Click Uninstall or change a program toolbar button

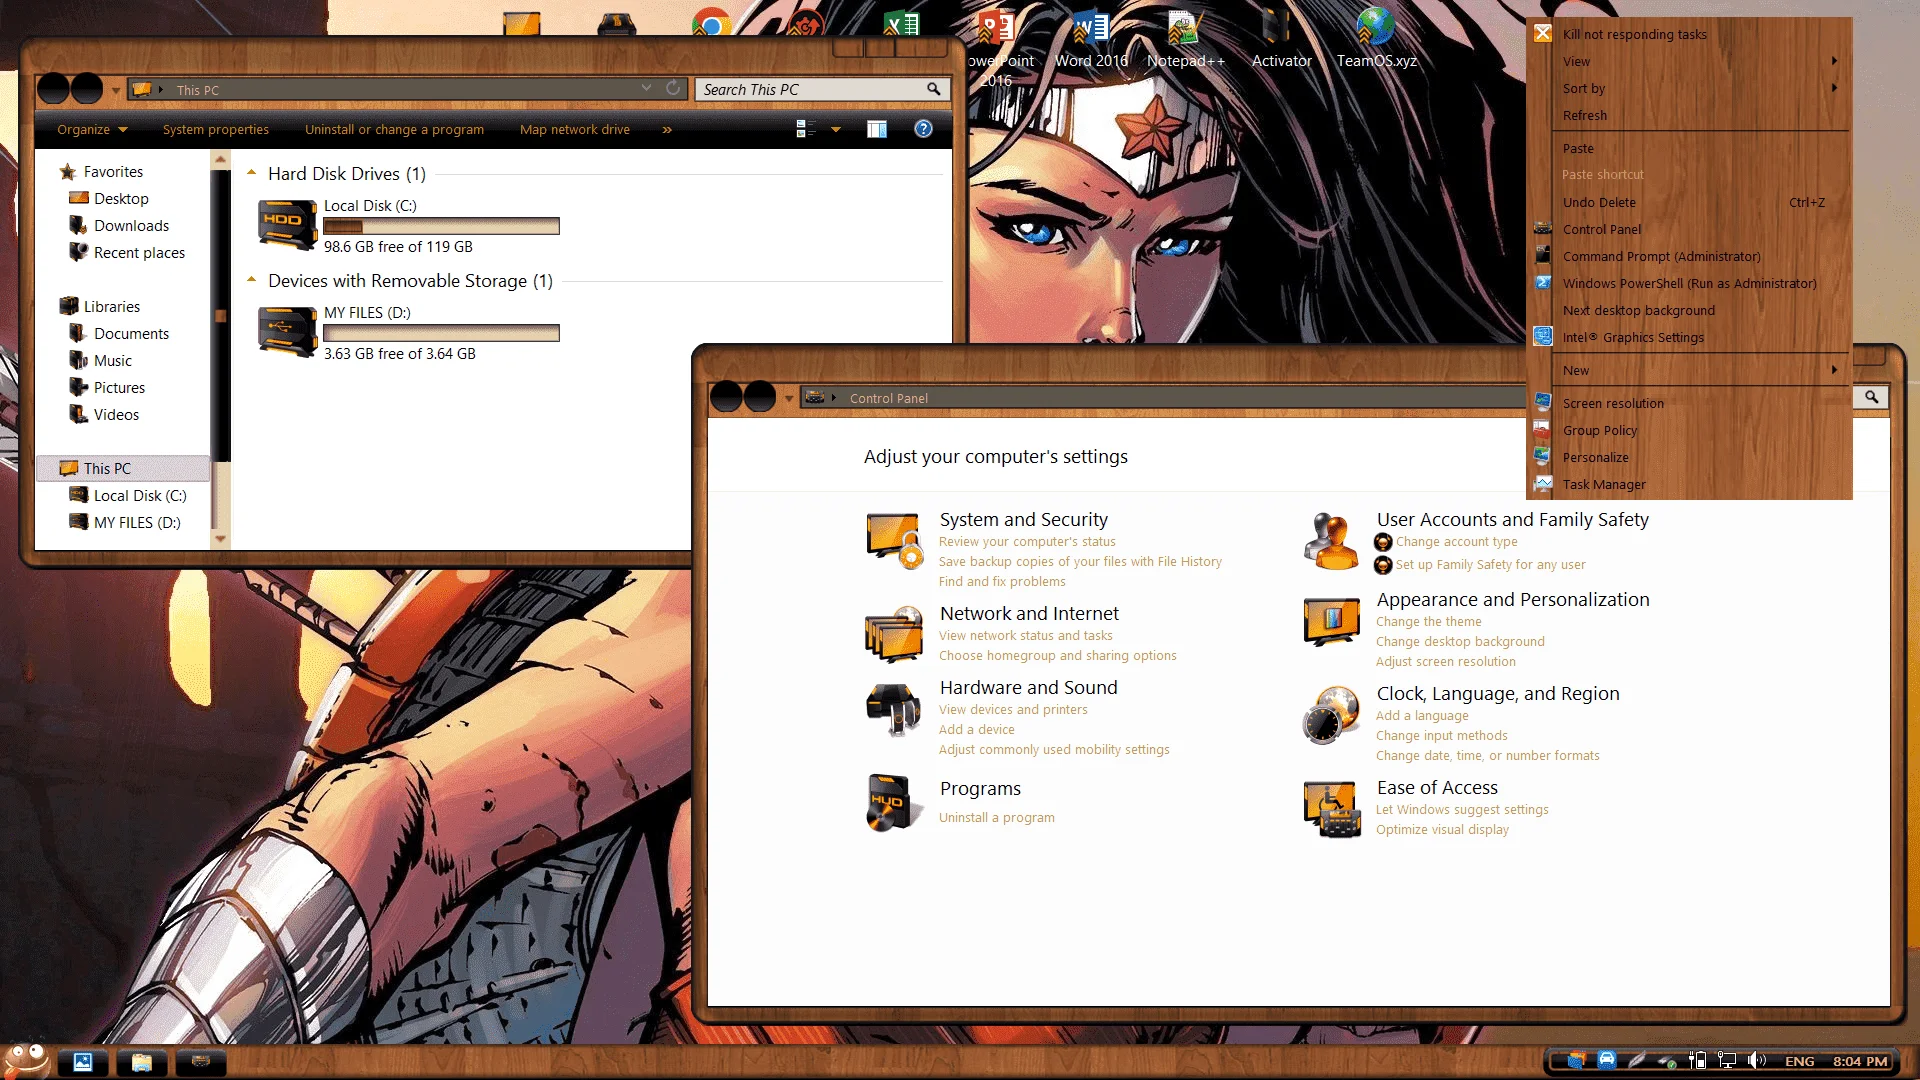(x=394, y=129)
